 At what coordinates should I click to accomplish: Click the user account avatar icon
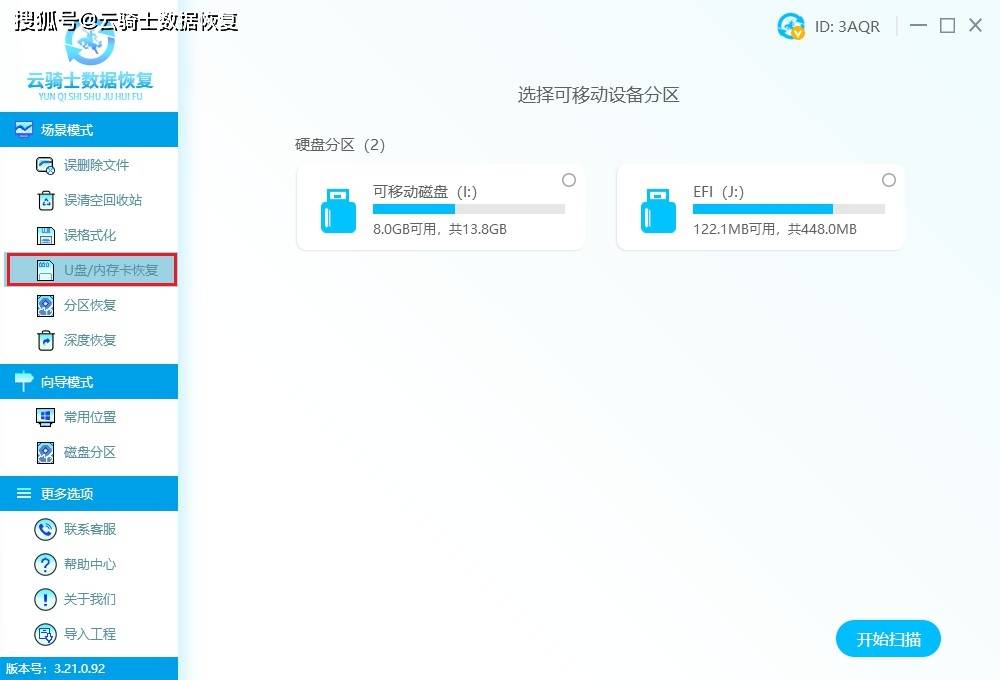[791, 26]
